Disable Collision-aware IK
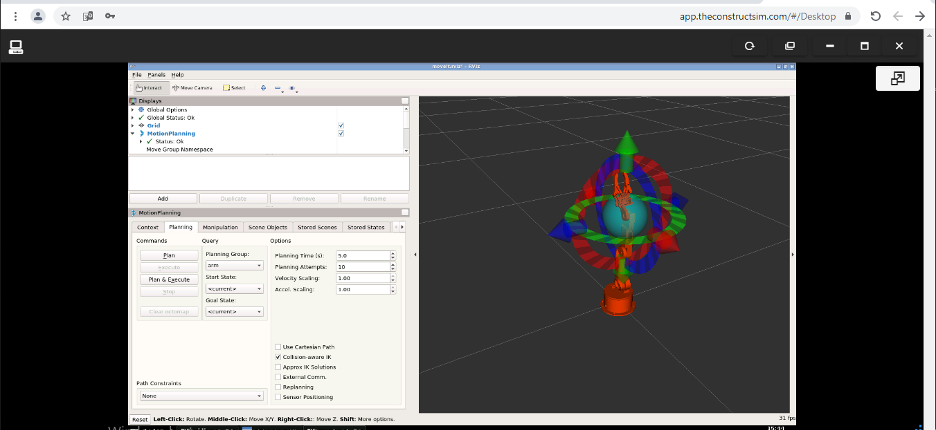This screenshot has height=430, width=936. pos(278,357)
